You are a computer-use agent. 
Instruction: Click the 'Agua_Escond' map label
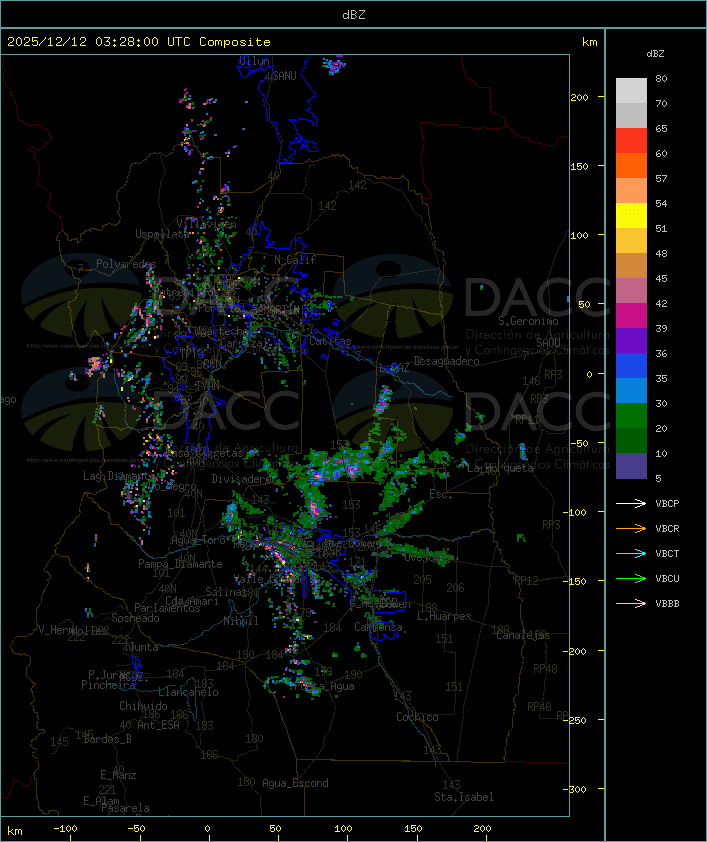[x=295, y=783]
